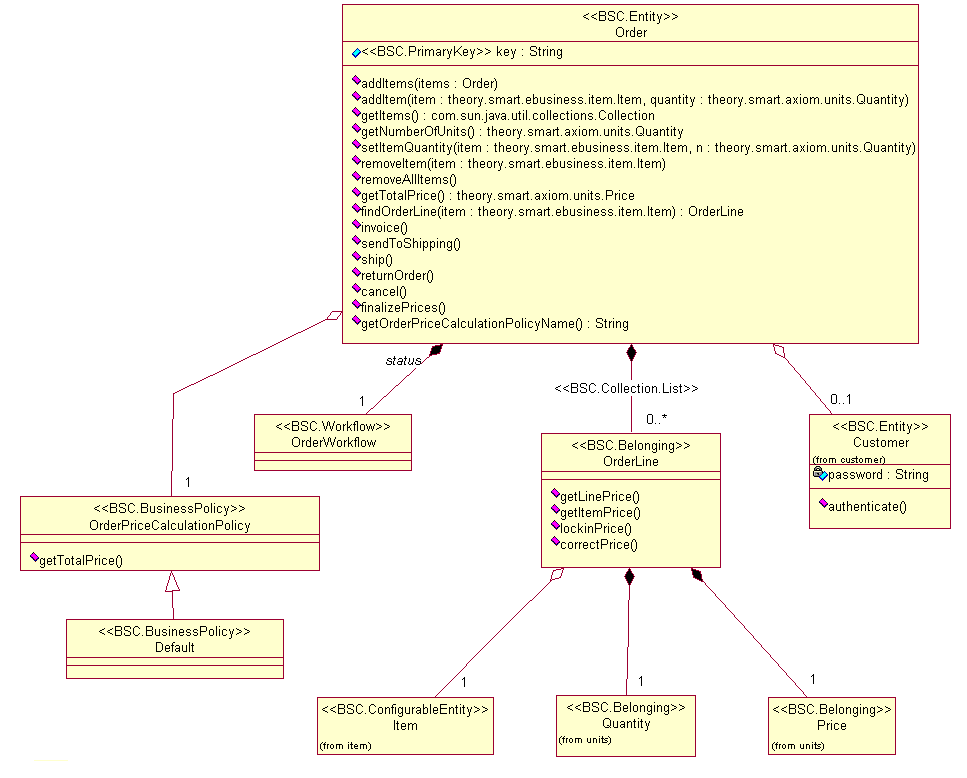Viewport: 967px width, 778px height.
Task: Select getNumberOfUnits() operation
Action: [x=522, y=131]
